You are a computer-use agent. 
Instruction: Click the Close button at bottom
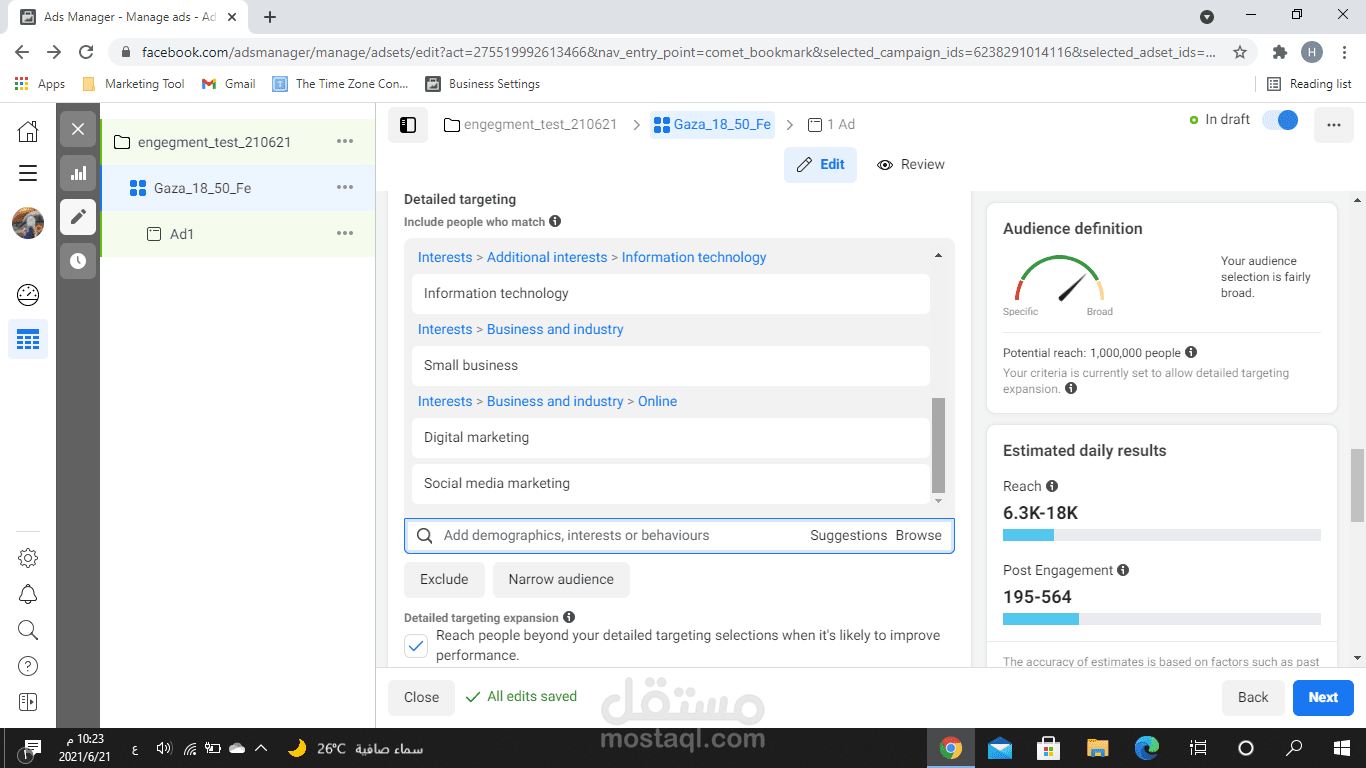421,698
